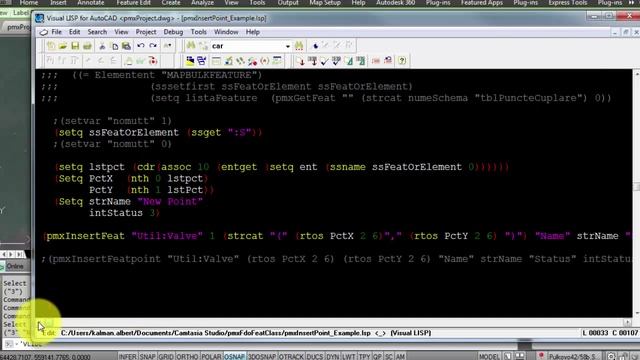Toggle DUCS in status bar
Screen dimensions: 640x360
(x=315, y=356)
